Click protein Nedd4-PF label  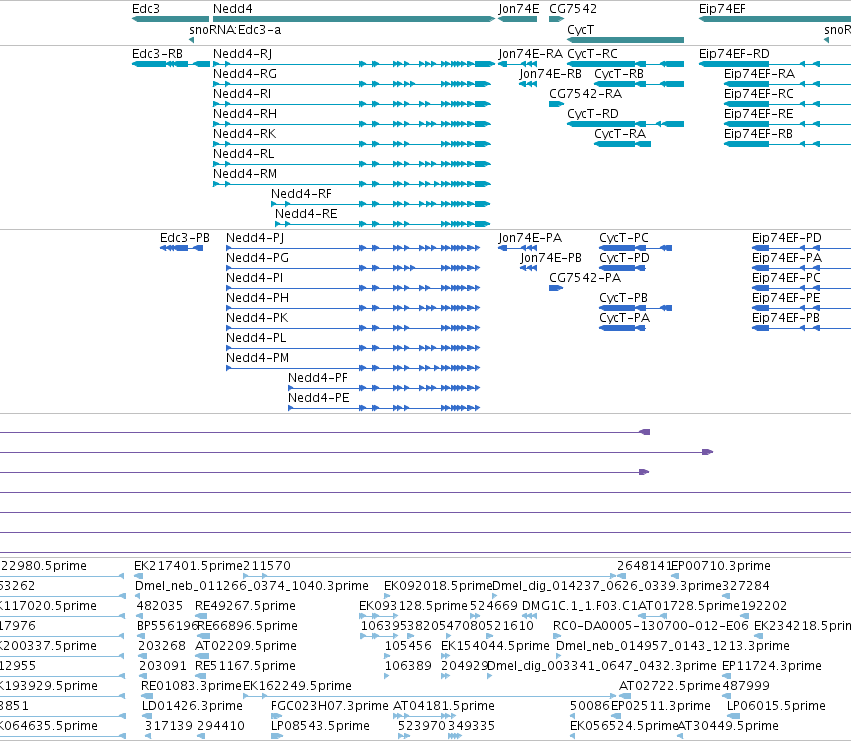[317, 378]
